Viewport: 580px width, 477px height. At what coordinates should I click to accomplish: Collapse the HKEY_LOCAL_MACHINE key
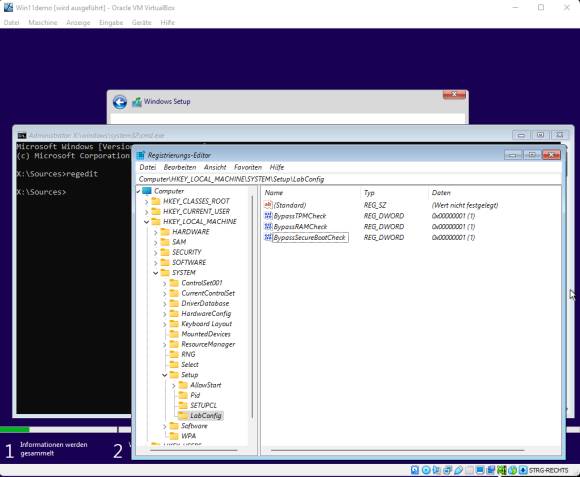tap(146, 222)
